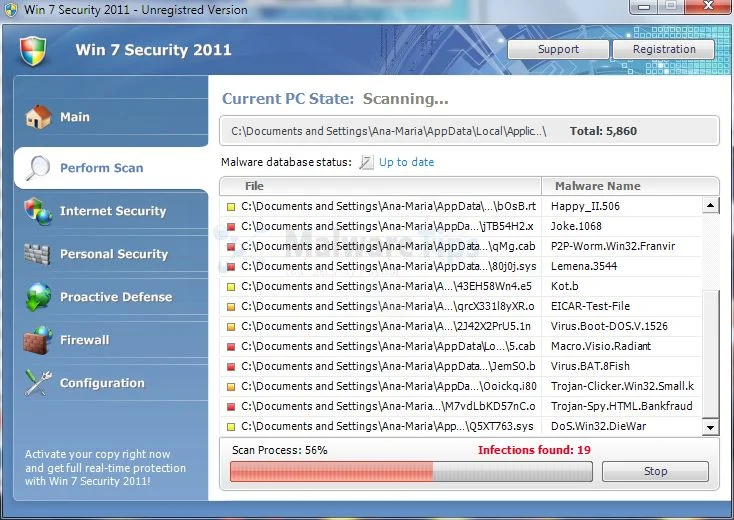Screen dimensions: 734x520
Task: Click the brick wall Personal Security icon
Action: click(37, 254)
